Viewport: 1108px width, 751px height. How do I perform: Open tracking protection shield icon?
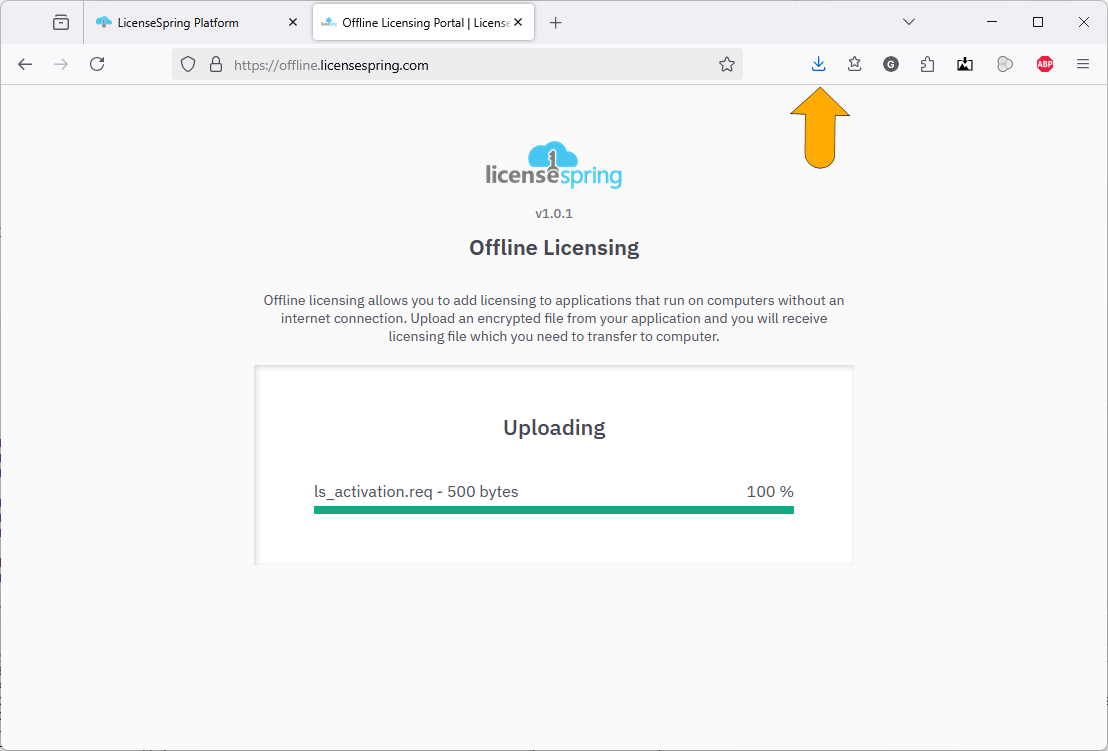point(187,65)
